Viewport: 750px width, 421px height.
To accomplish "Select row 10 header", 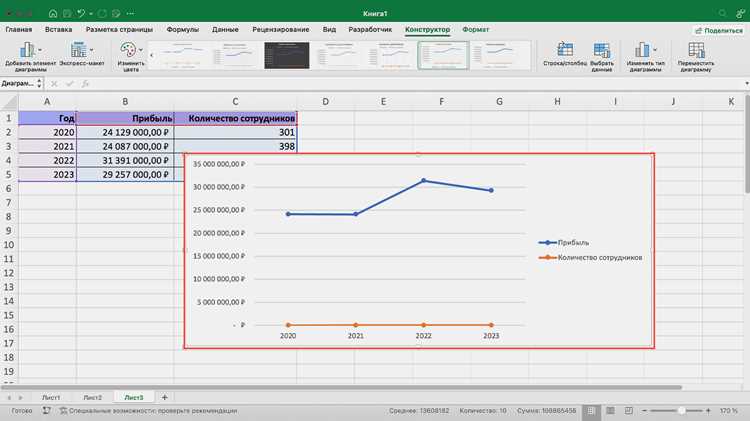I will tap(9, 245).
